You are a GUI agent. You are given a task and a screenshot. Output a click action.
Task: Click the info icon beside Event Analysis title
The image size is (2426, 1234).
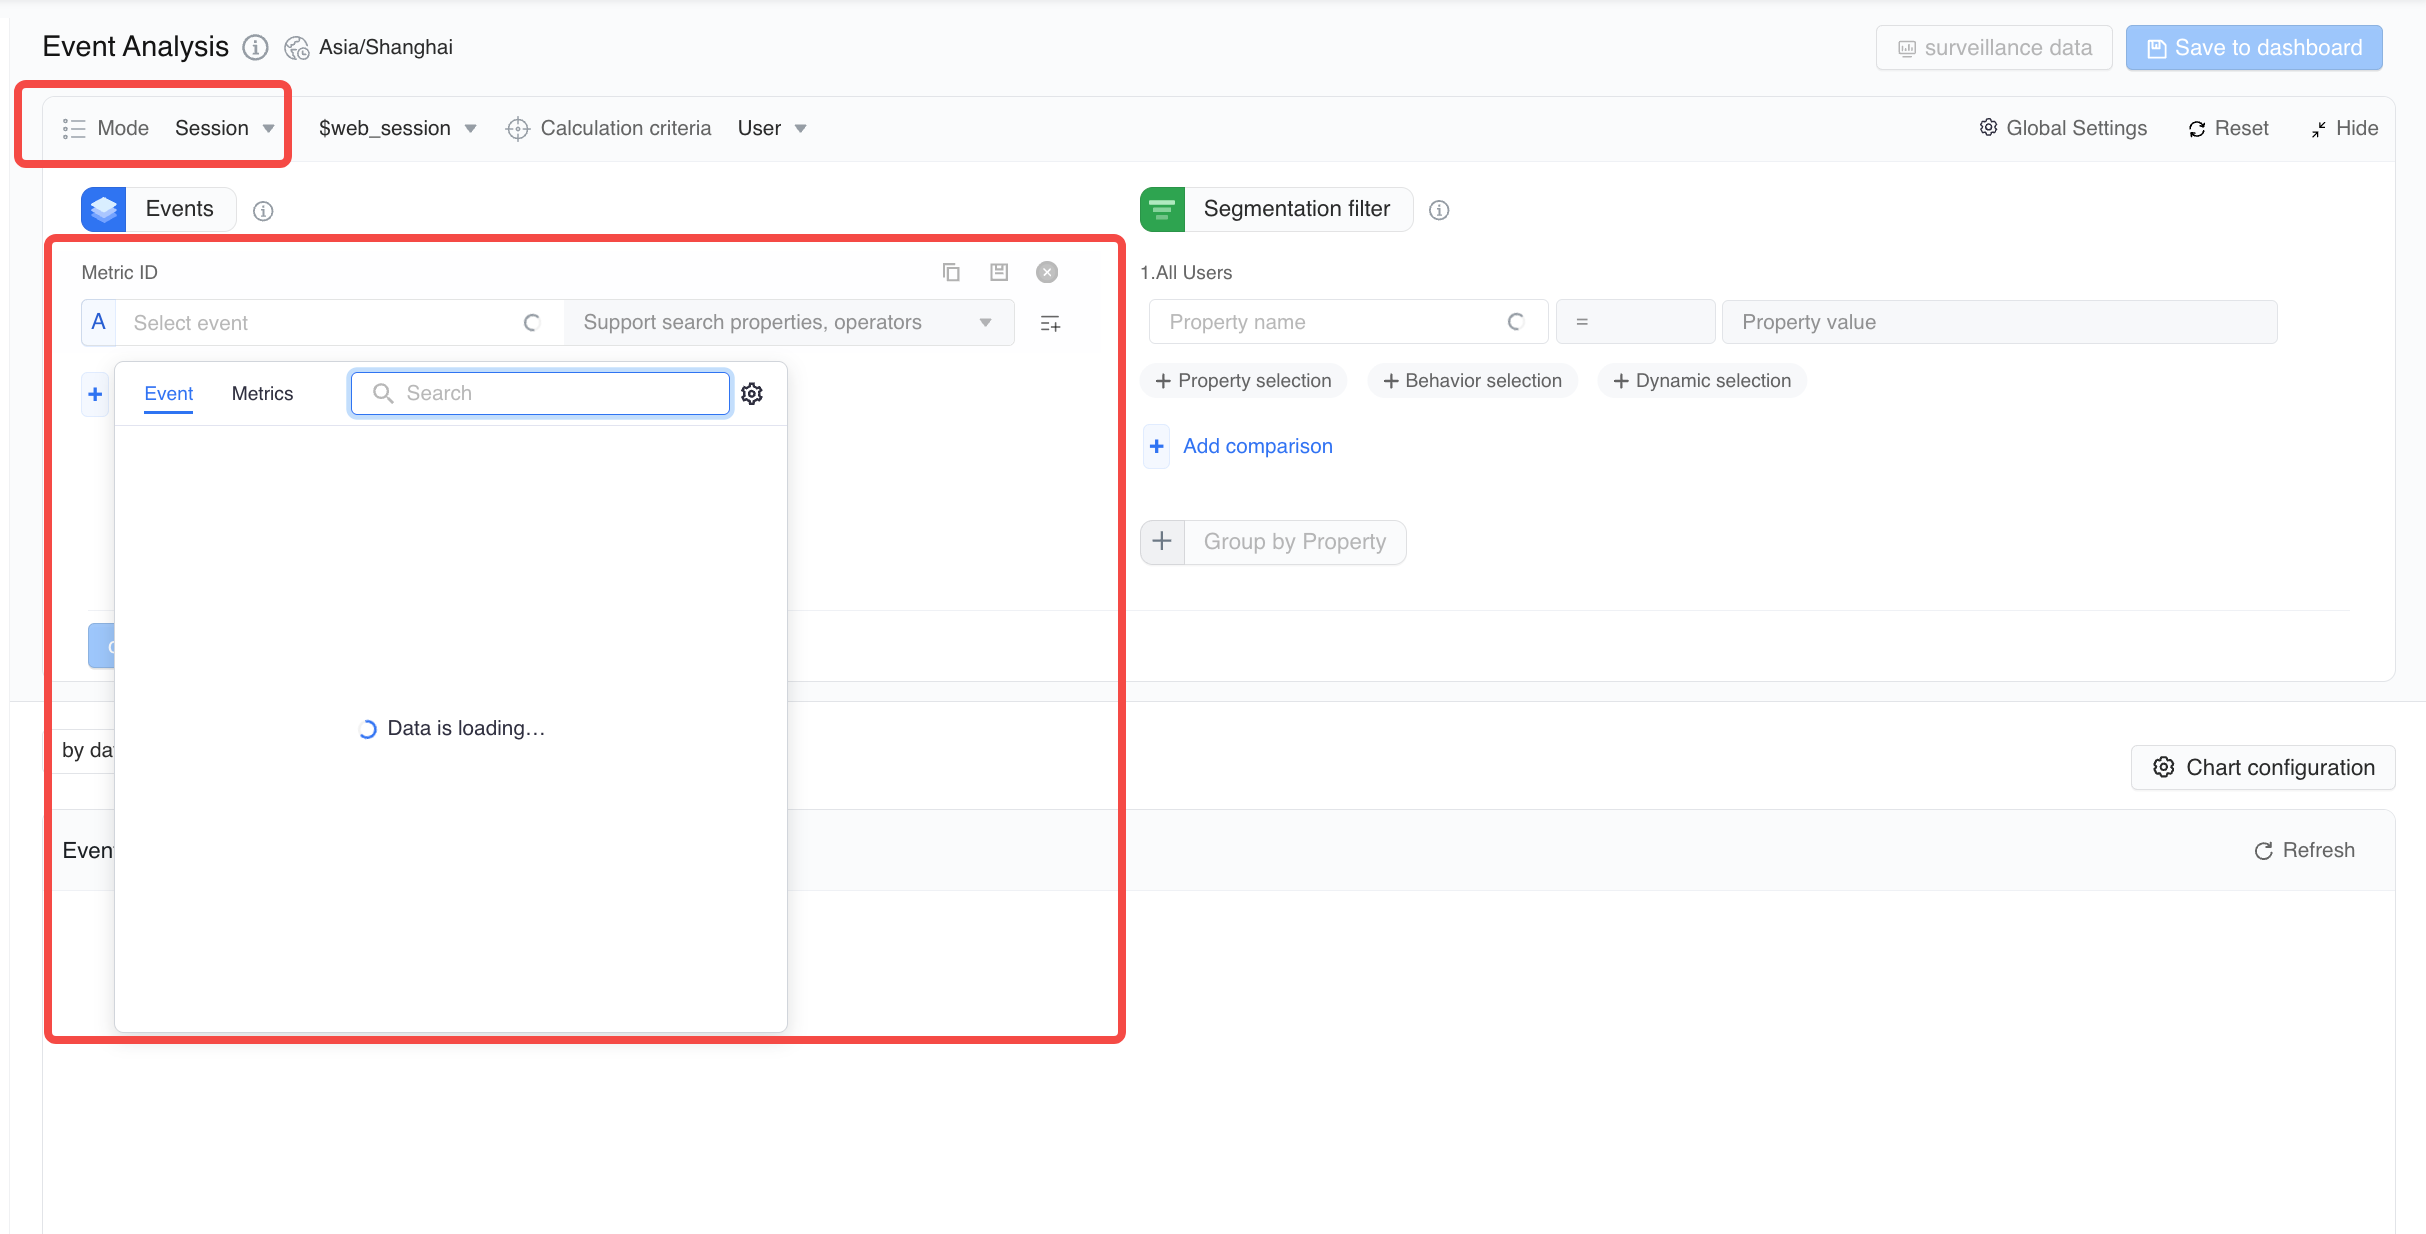click(x=256, y=47)
